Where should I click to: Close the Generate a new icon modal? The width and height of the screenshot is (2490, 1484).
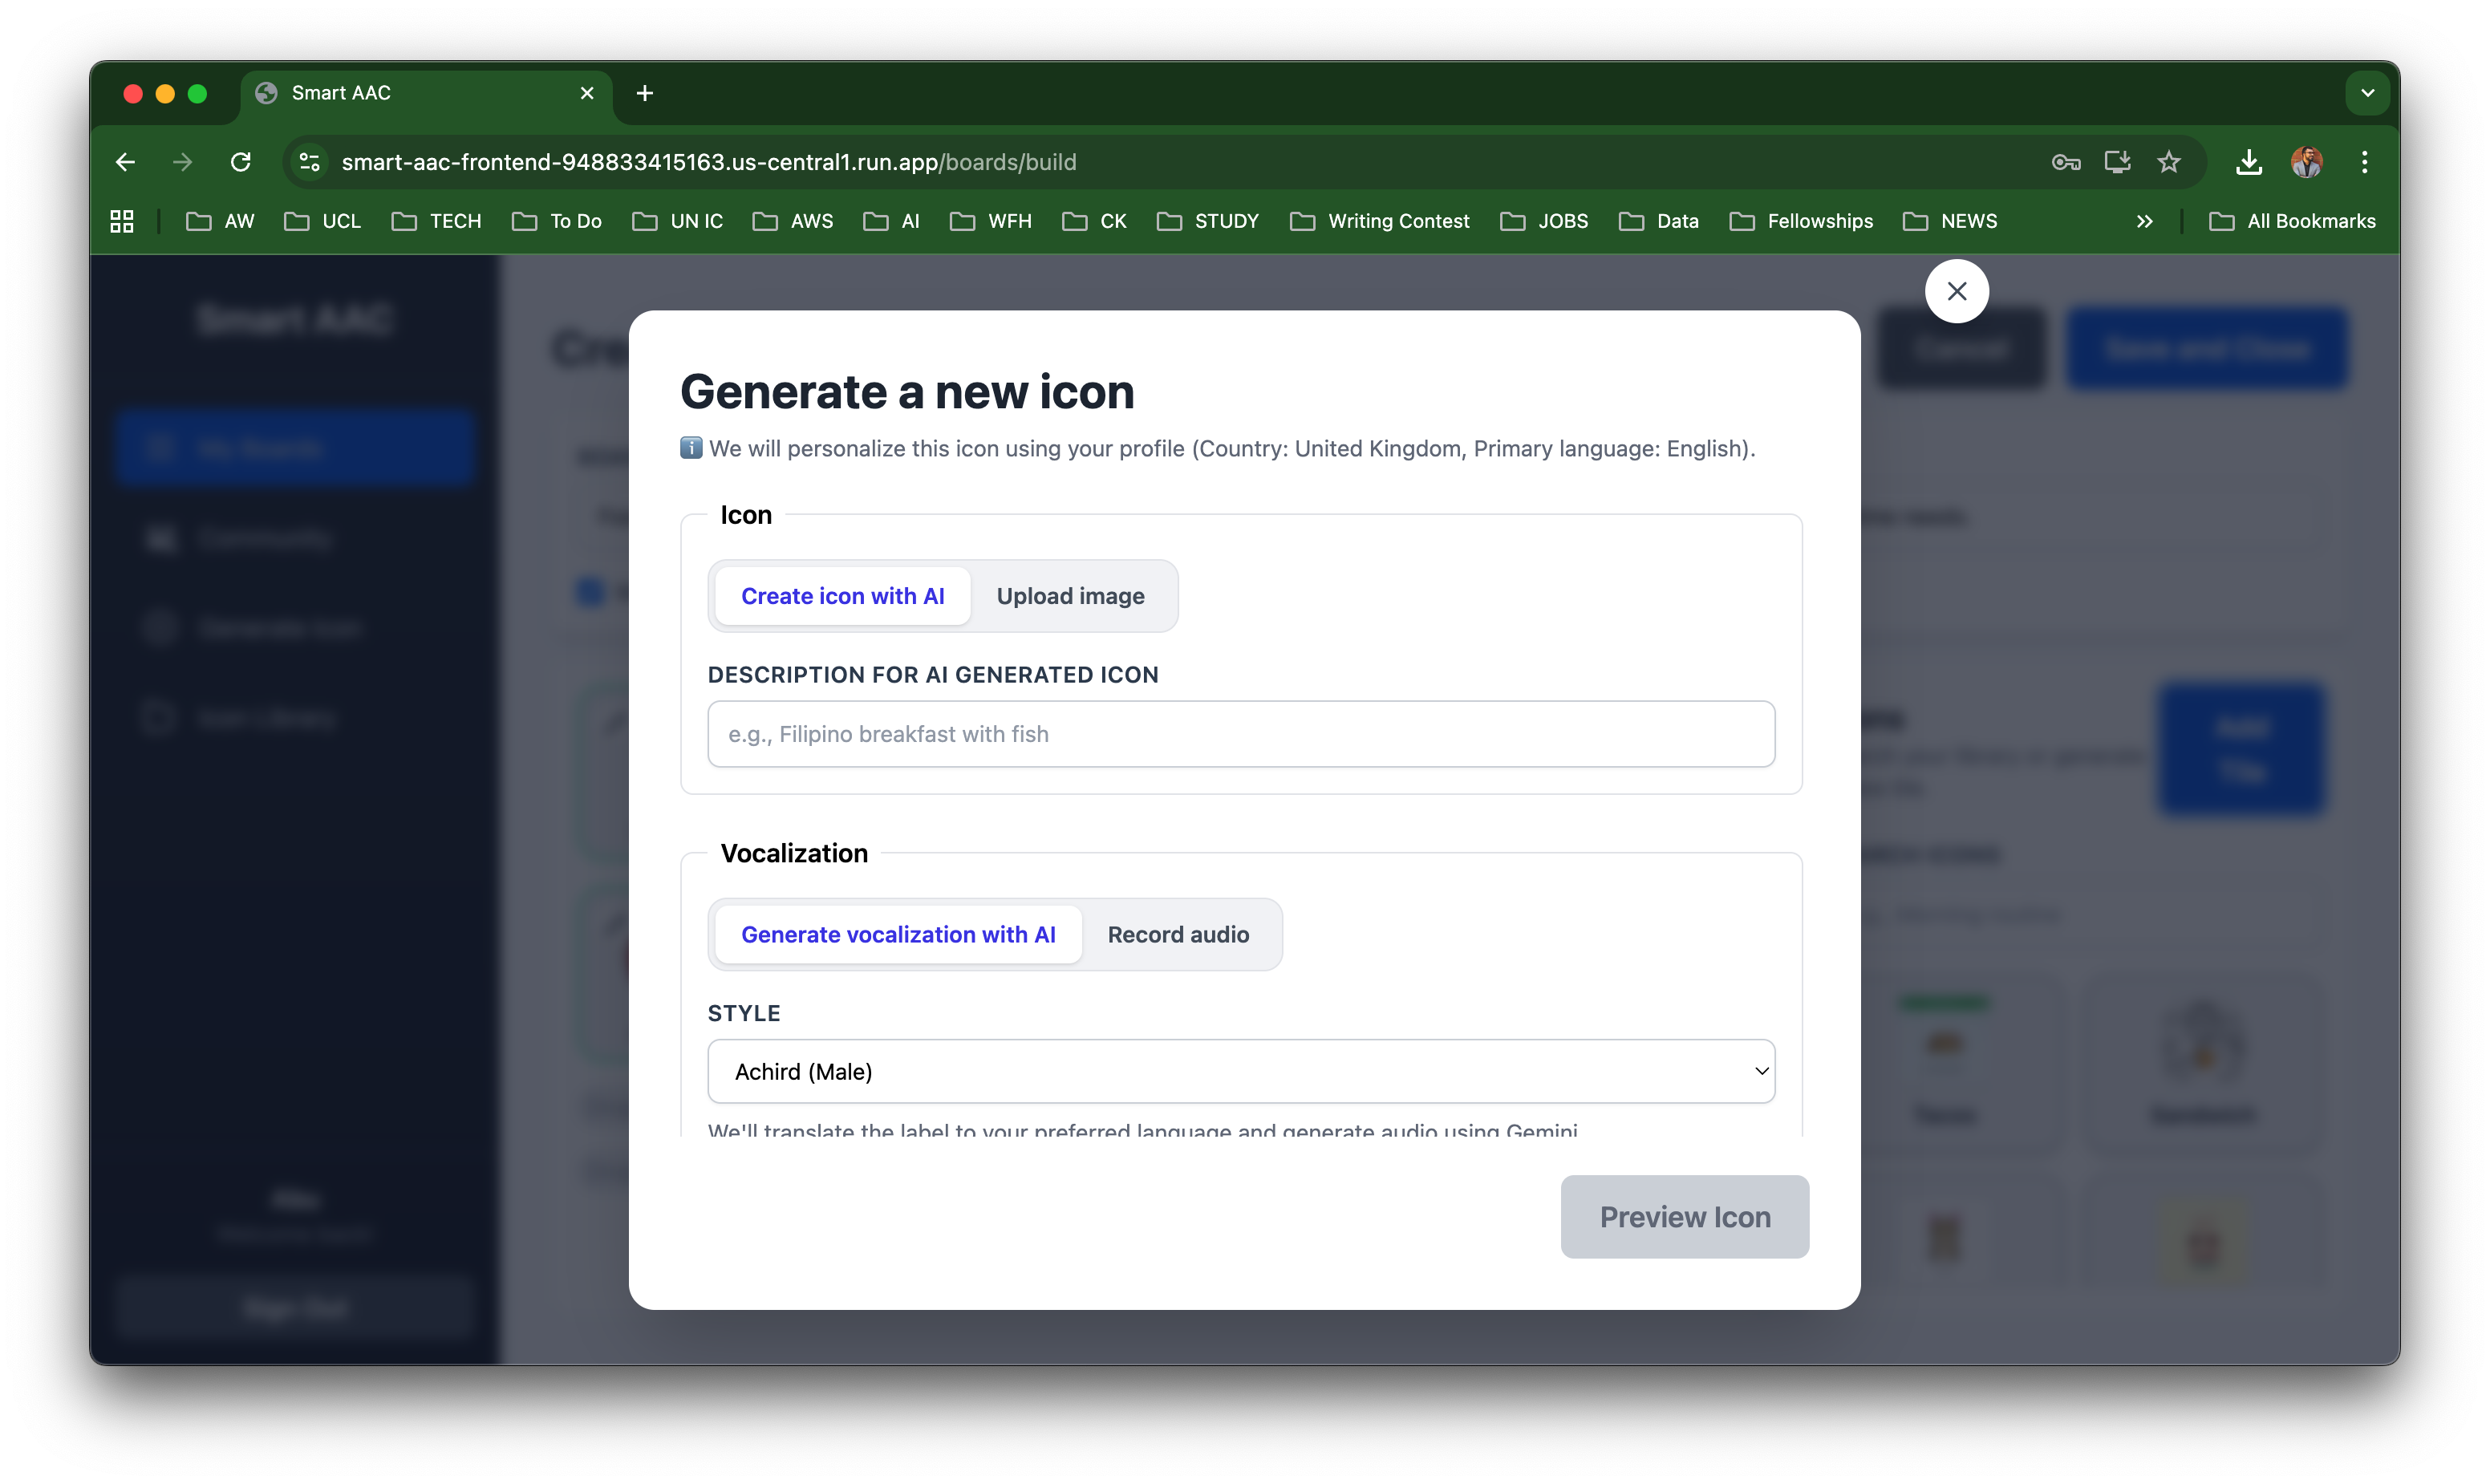point(1956,291)
